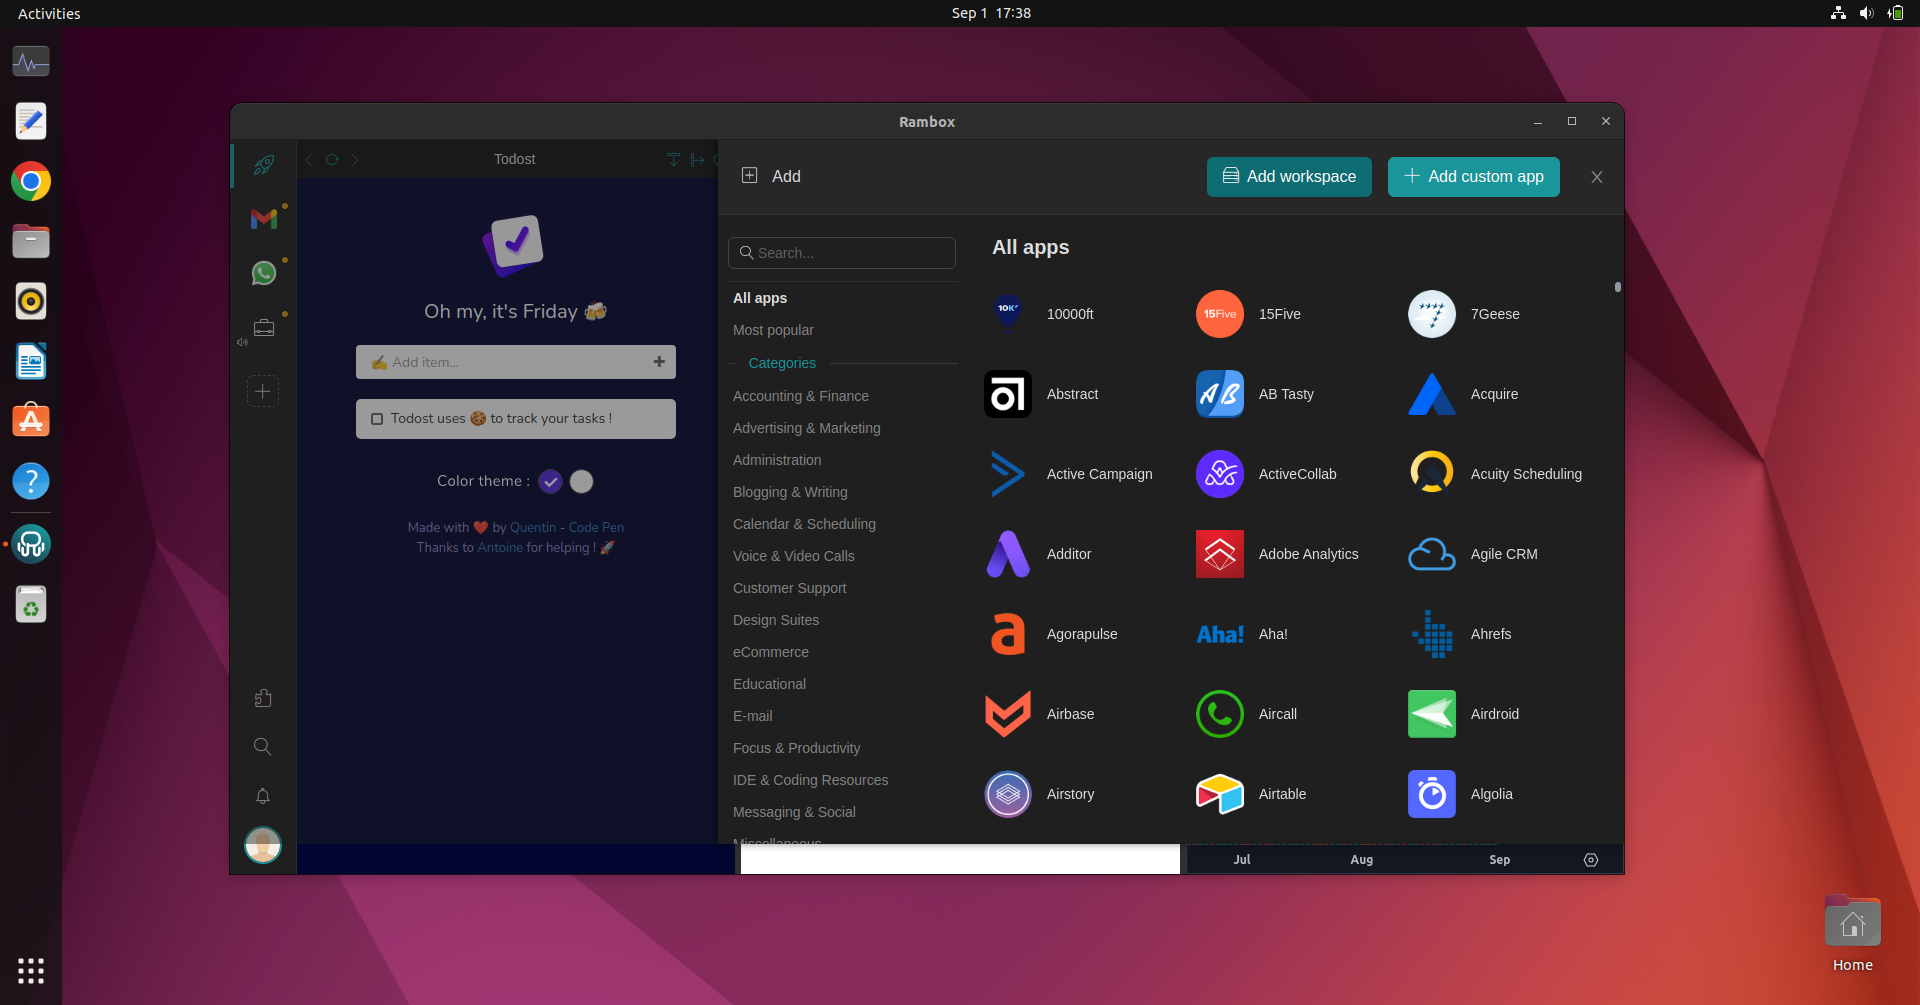The height and width of the screenshot is (1005, 1920).
Task: Open the Messaging & Social category
Action: click(x=794, y=812)
